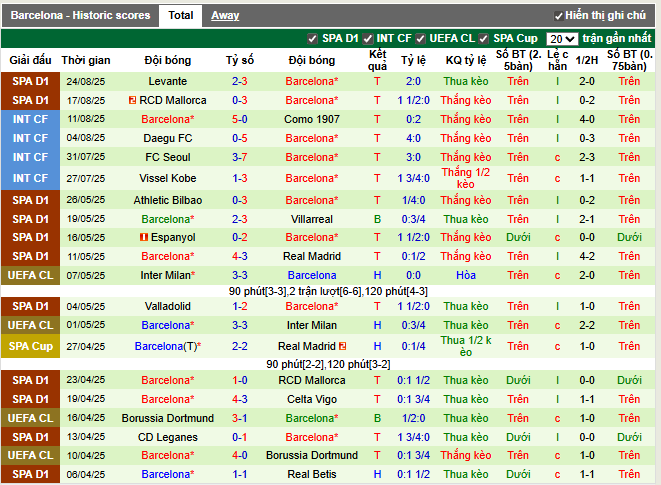Click Thua 1/2 kèo result cell

coord(466,346)
